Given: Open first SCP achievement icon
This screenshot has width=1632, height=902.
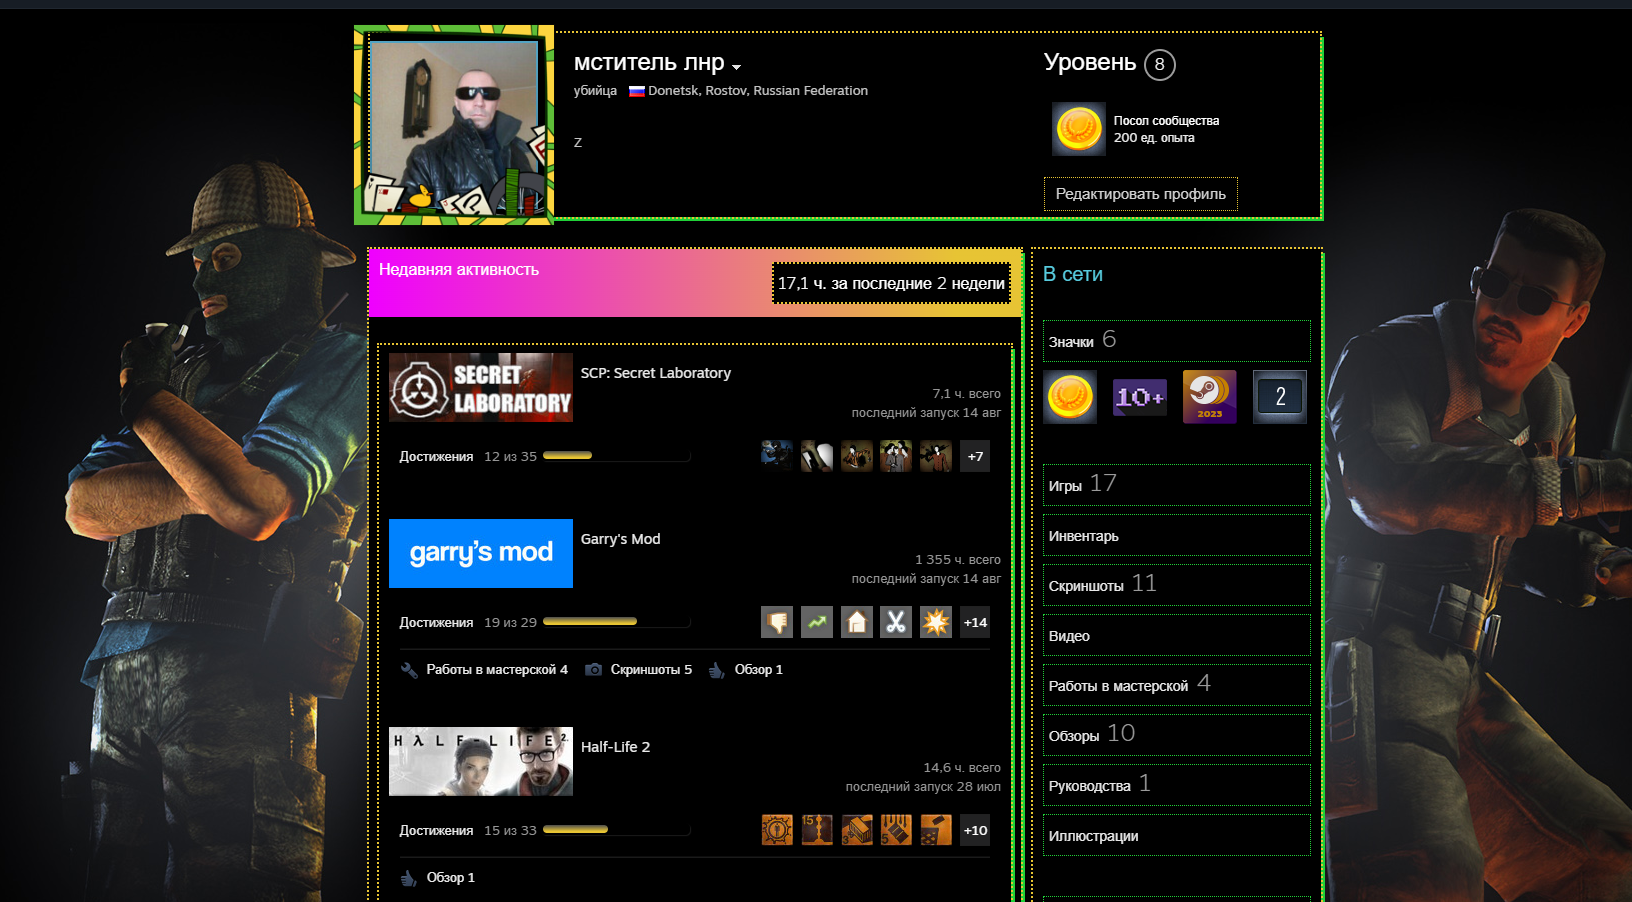Looking at the screenshot, I should click(777, 456).
